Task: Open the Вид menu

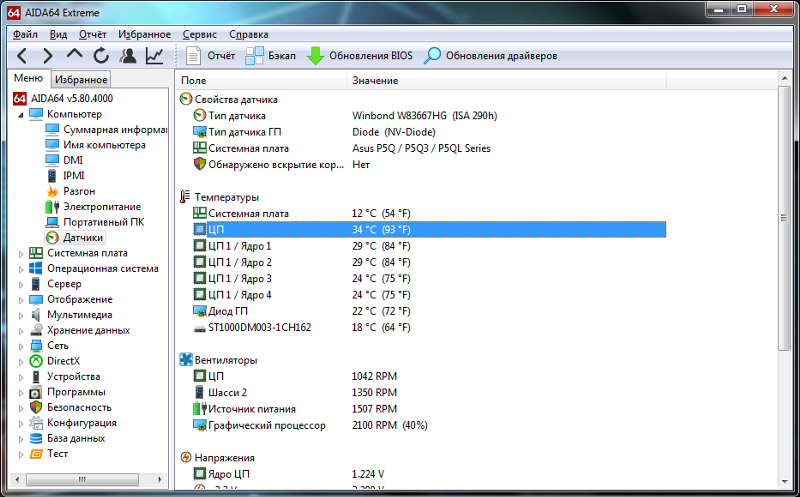Action: point(58,34)
